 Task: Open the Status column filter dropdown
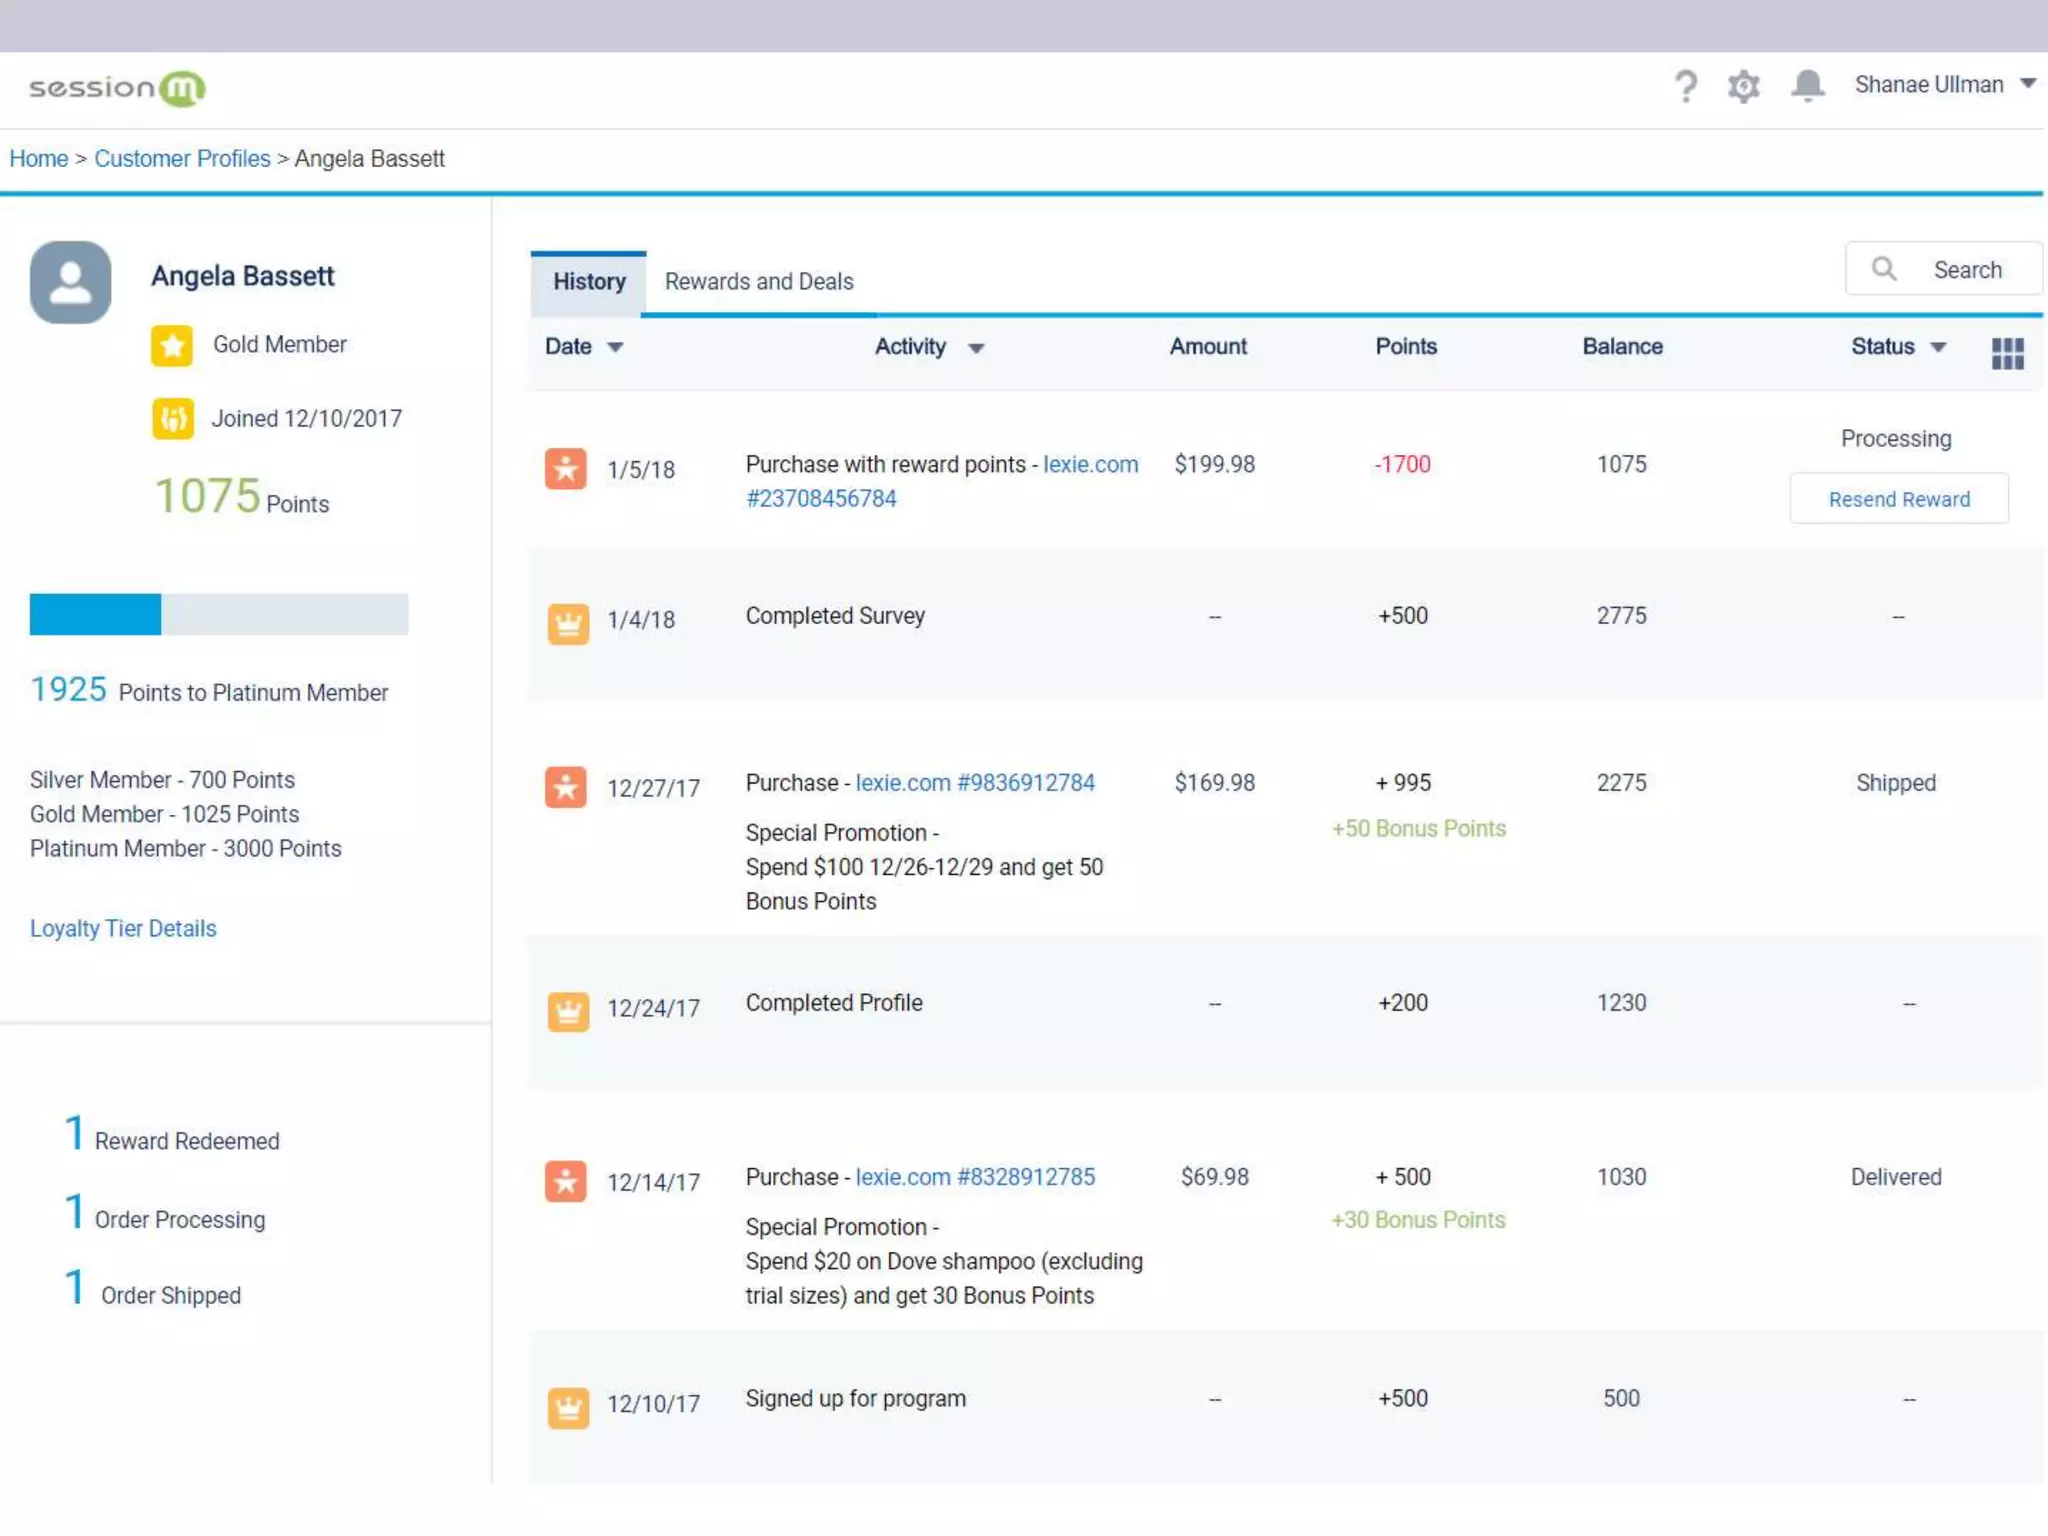click(x=1938, y=347)
